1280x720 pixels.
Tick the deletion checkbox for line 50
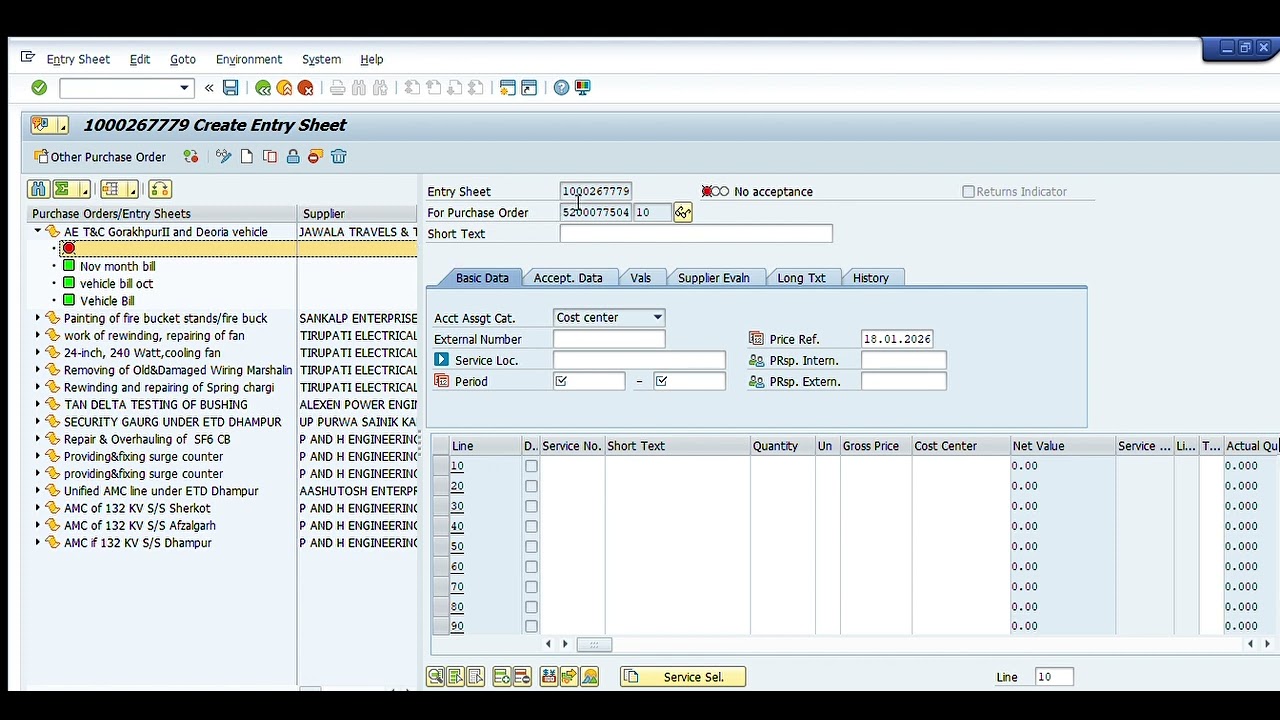tap(531, 546)
